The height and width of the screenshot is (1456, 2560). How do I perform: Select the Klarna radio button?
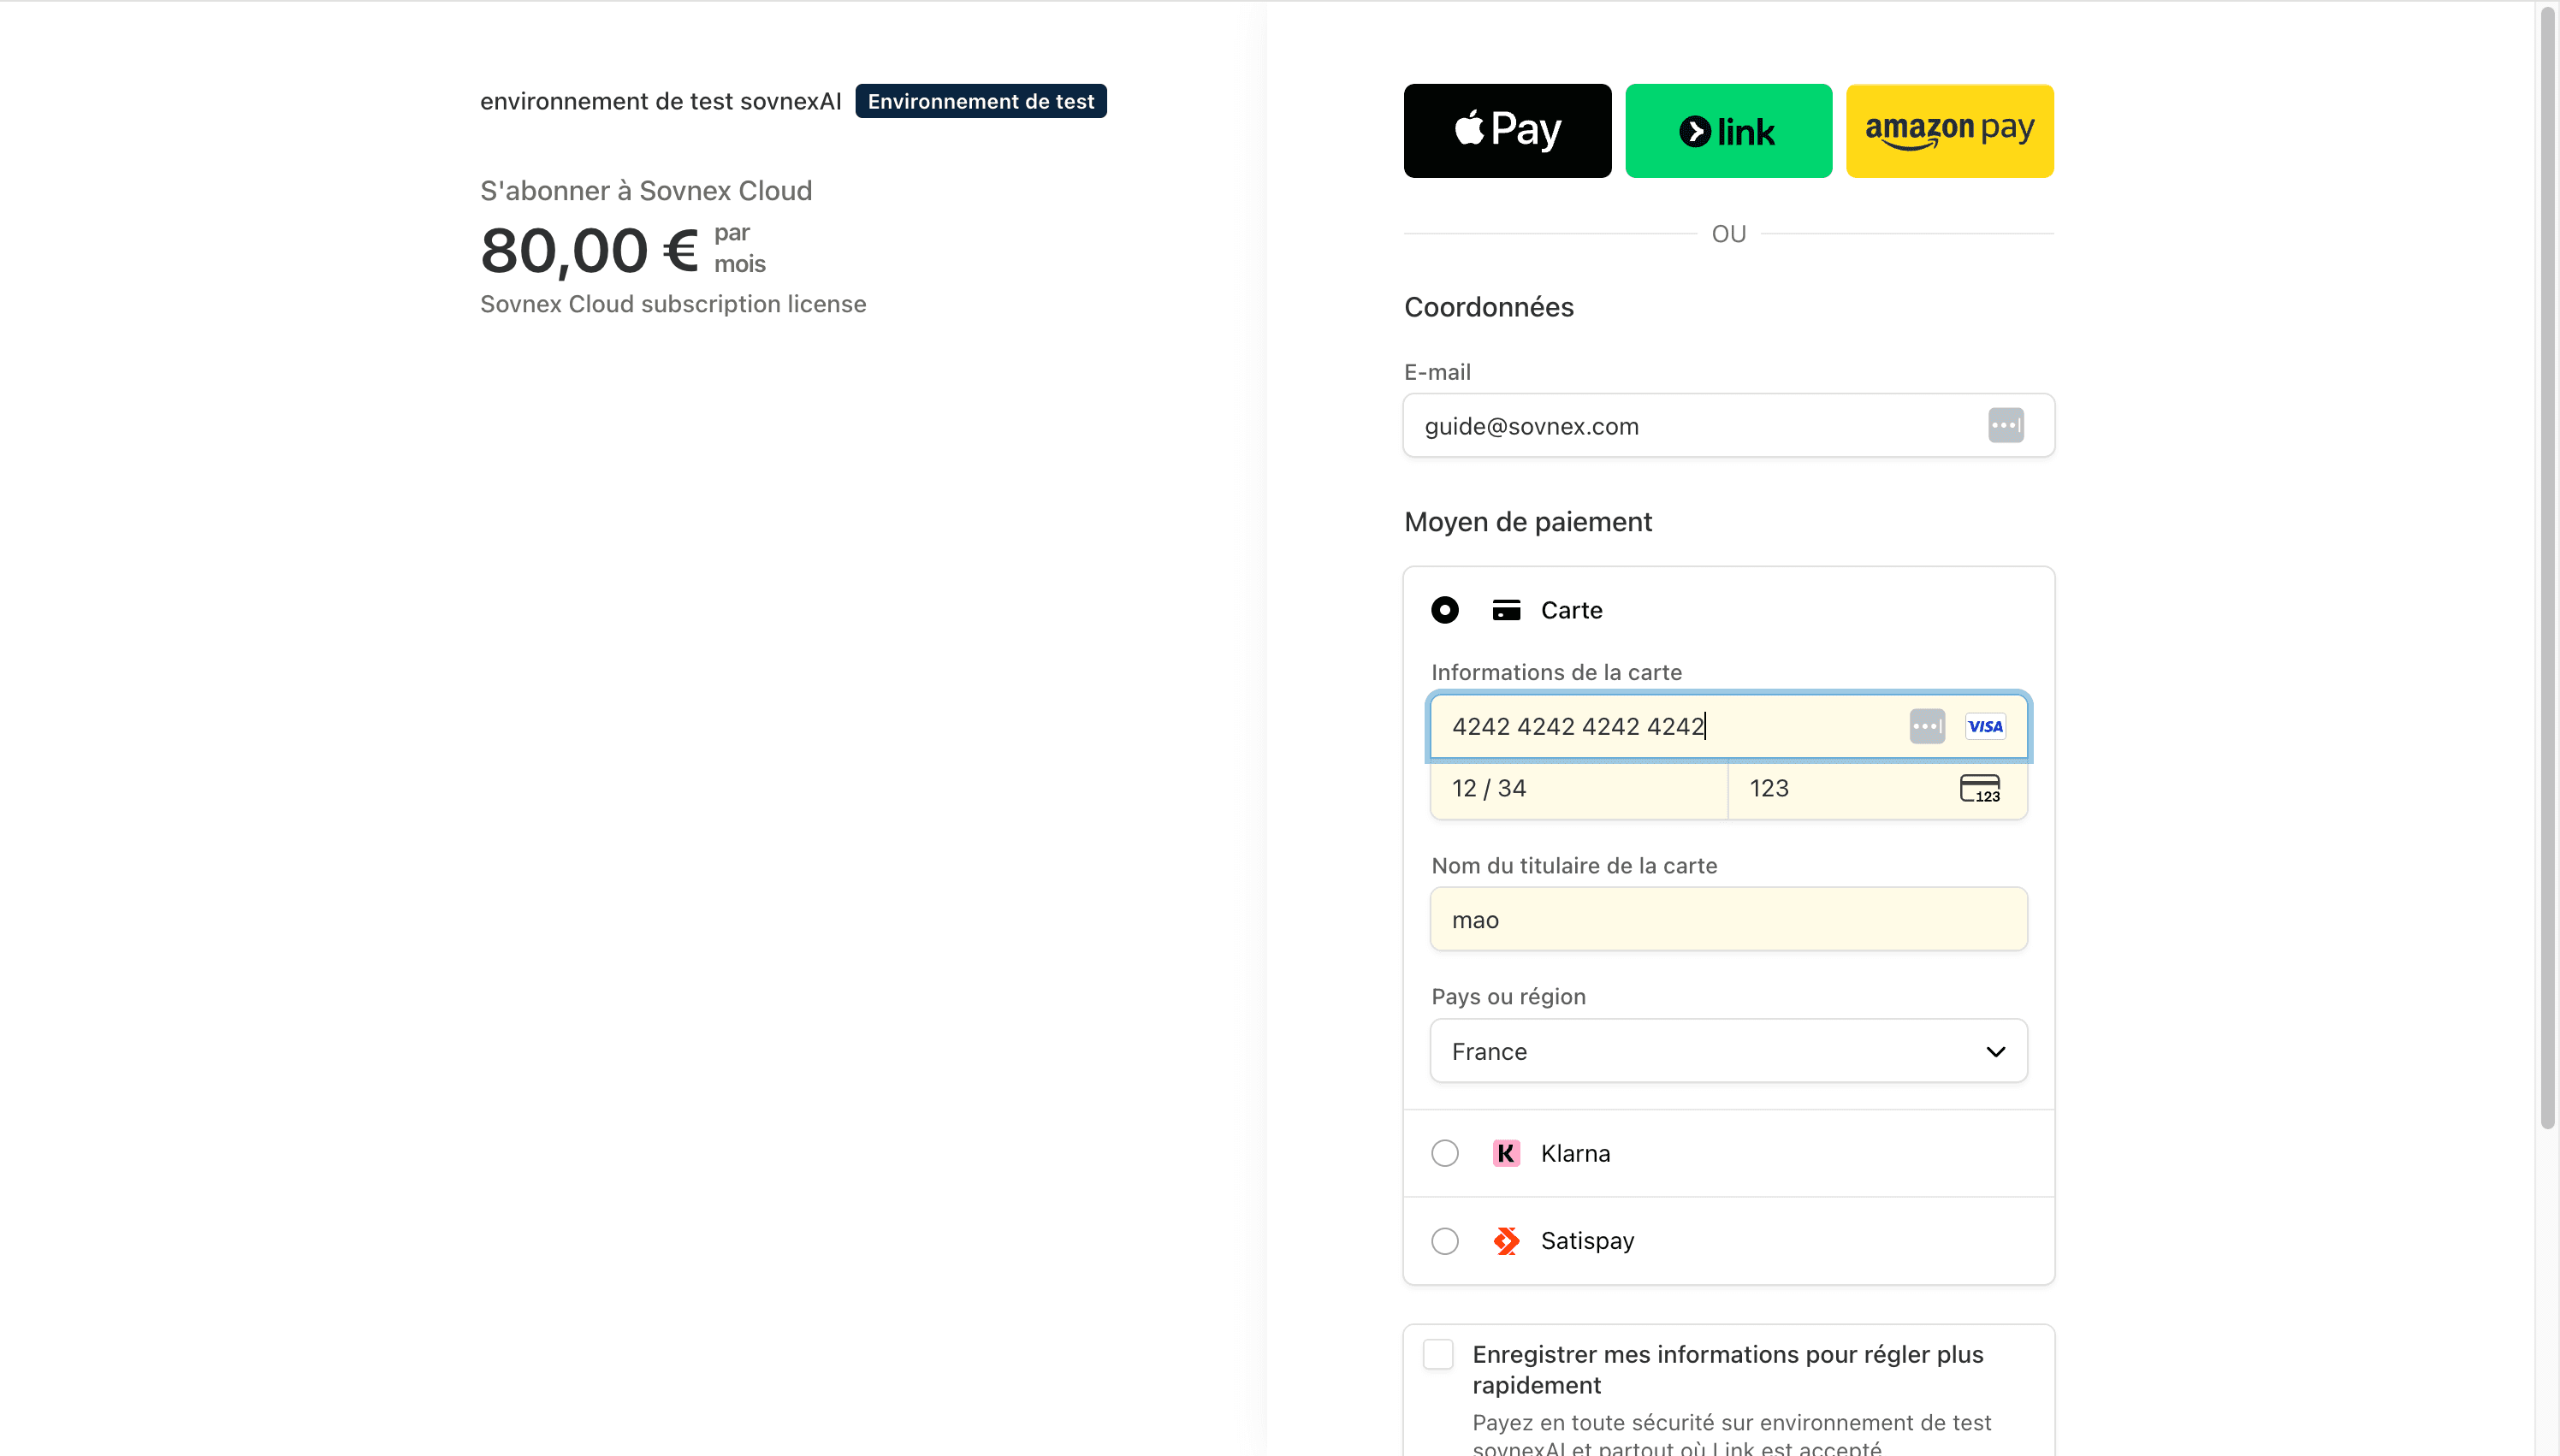click(x=1444, y=1153)
